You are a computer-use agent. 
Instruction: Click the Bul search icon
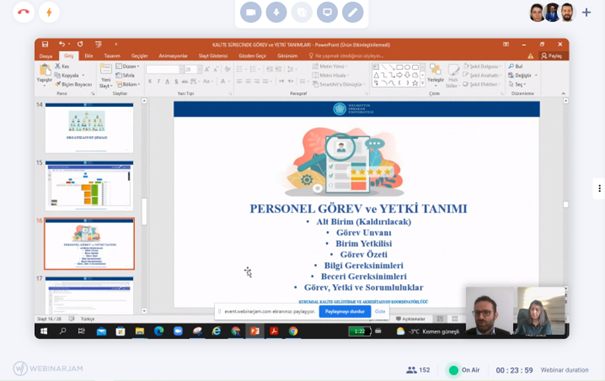[511, 66]
